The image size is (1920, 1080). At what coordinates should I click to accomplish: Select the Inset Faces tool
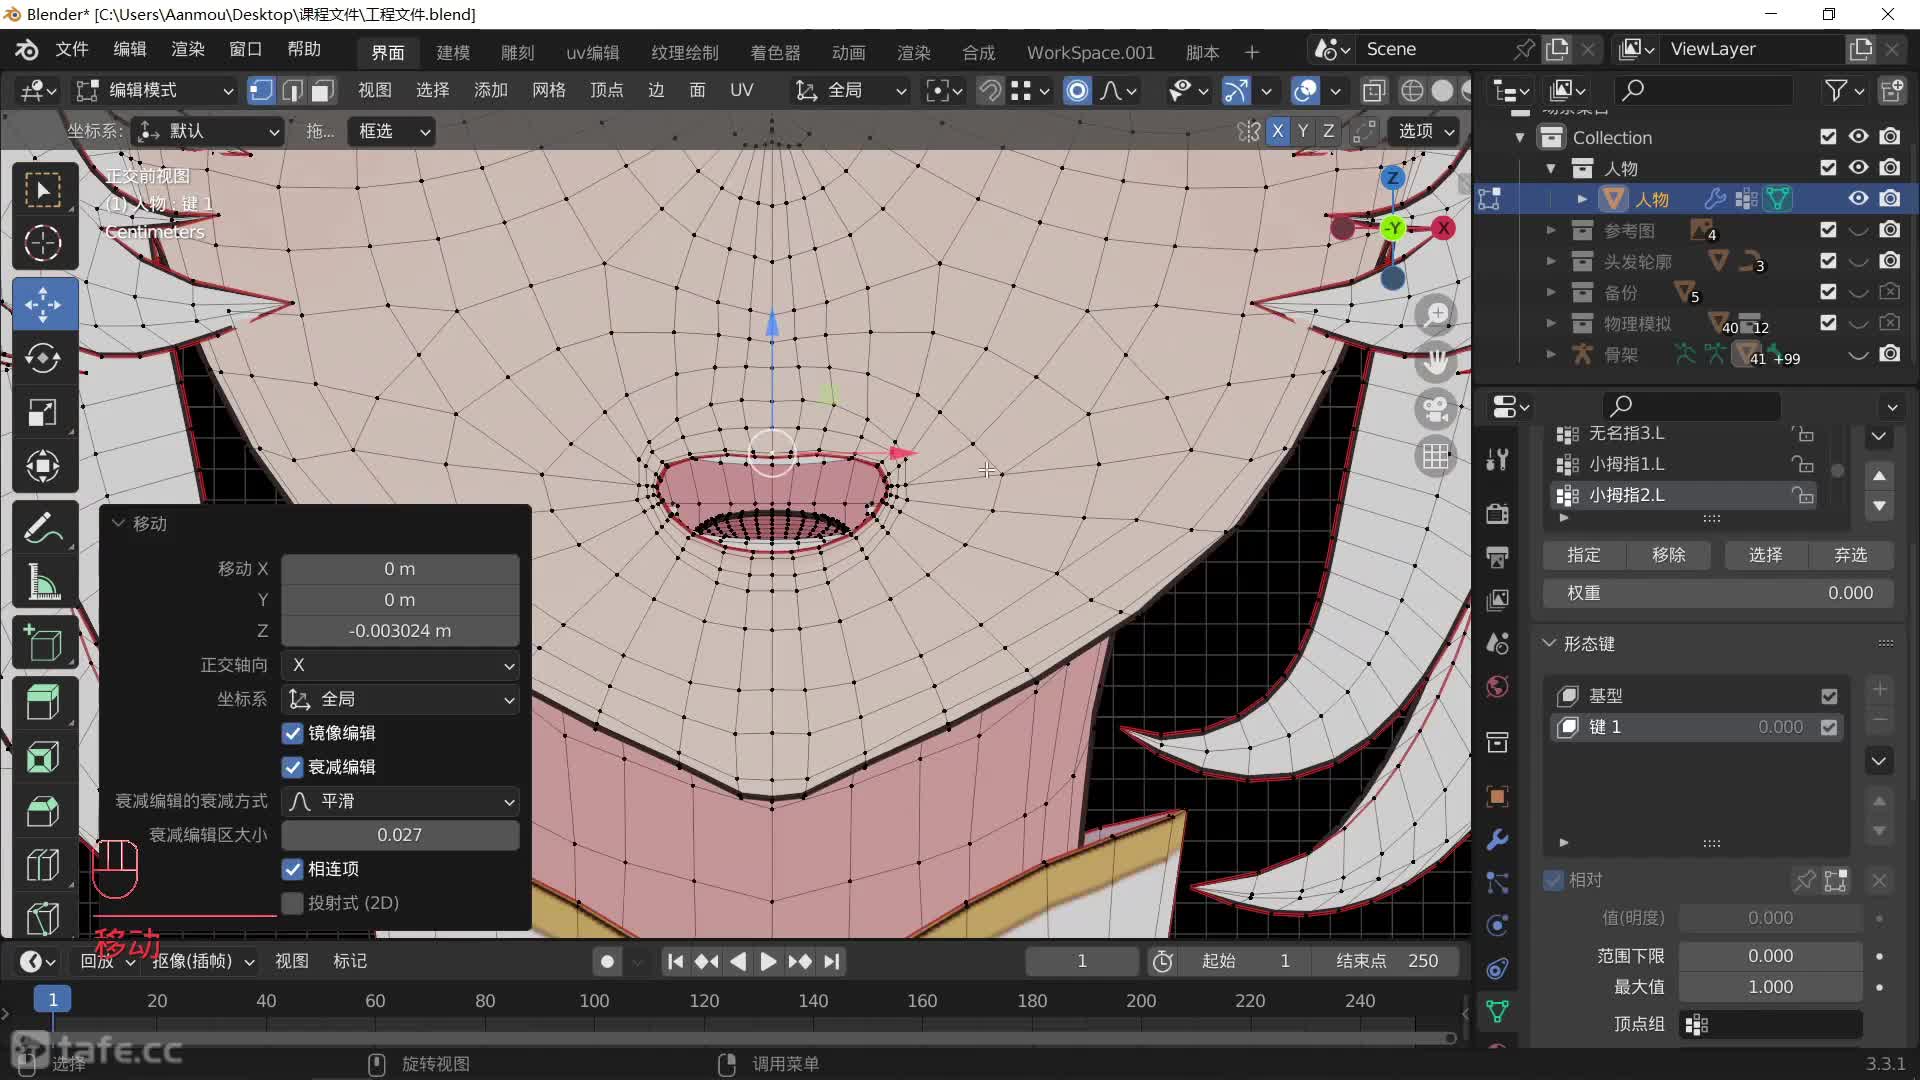pos(43,757)
